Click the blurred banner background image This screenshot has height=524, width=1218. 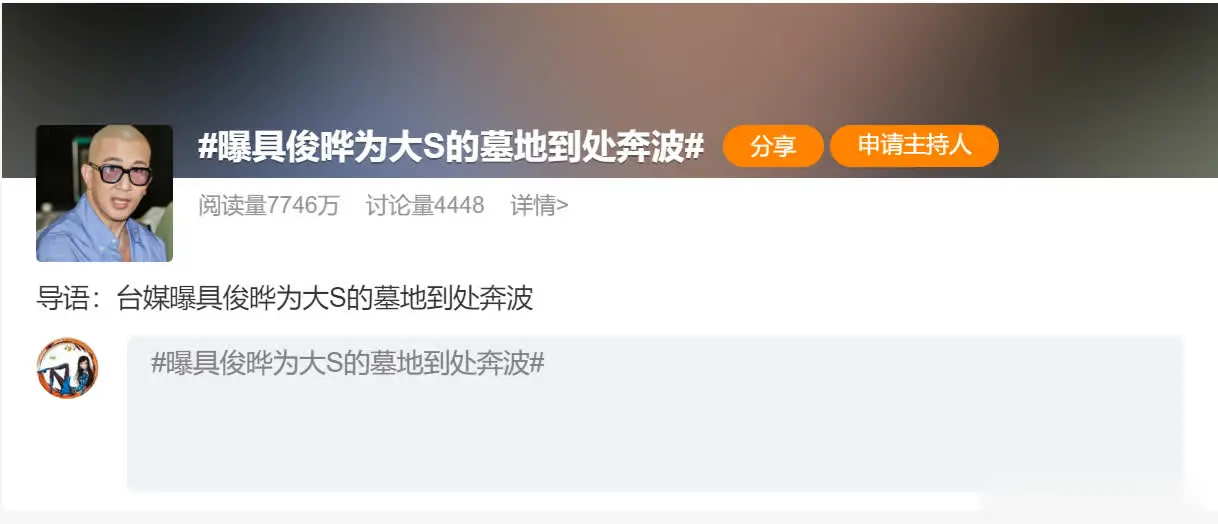609,60
